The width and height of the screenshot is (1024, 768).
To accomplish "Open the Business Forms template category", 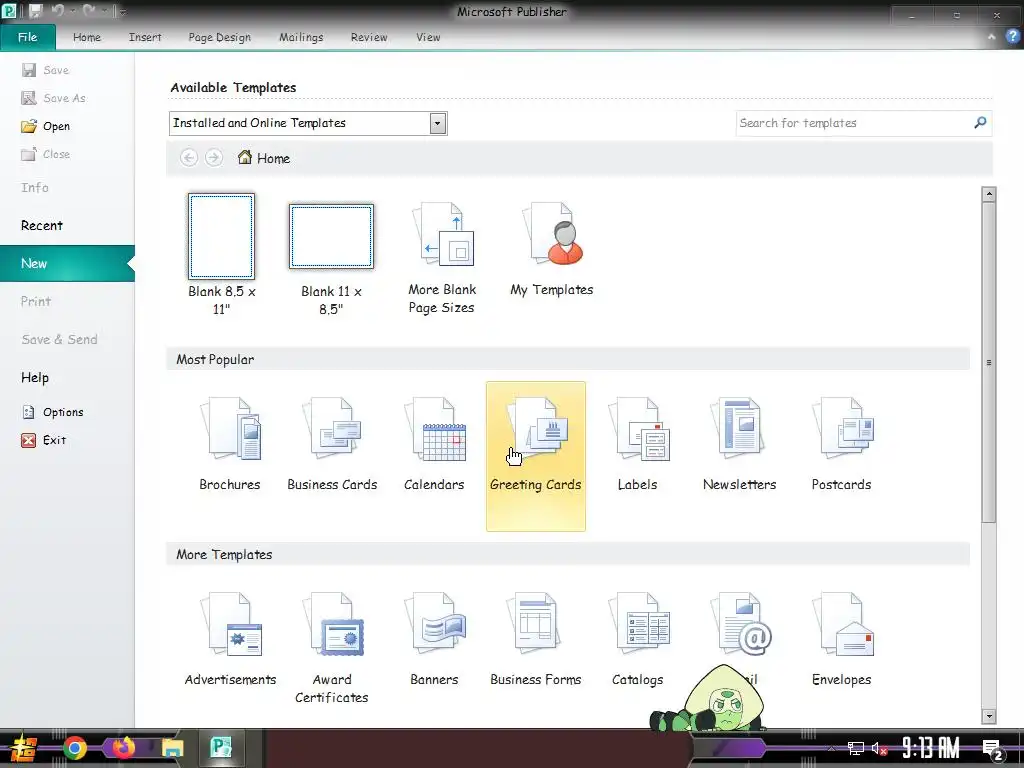I will point(536,639).
